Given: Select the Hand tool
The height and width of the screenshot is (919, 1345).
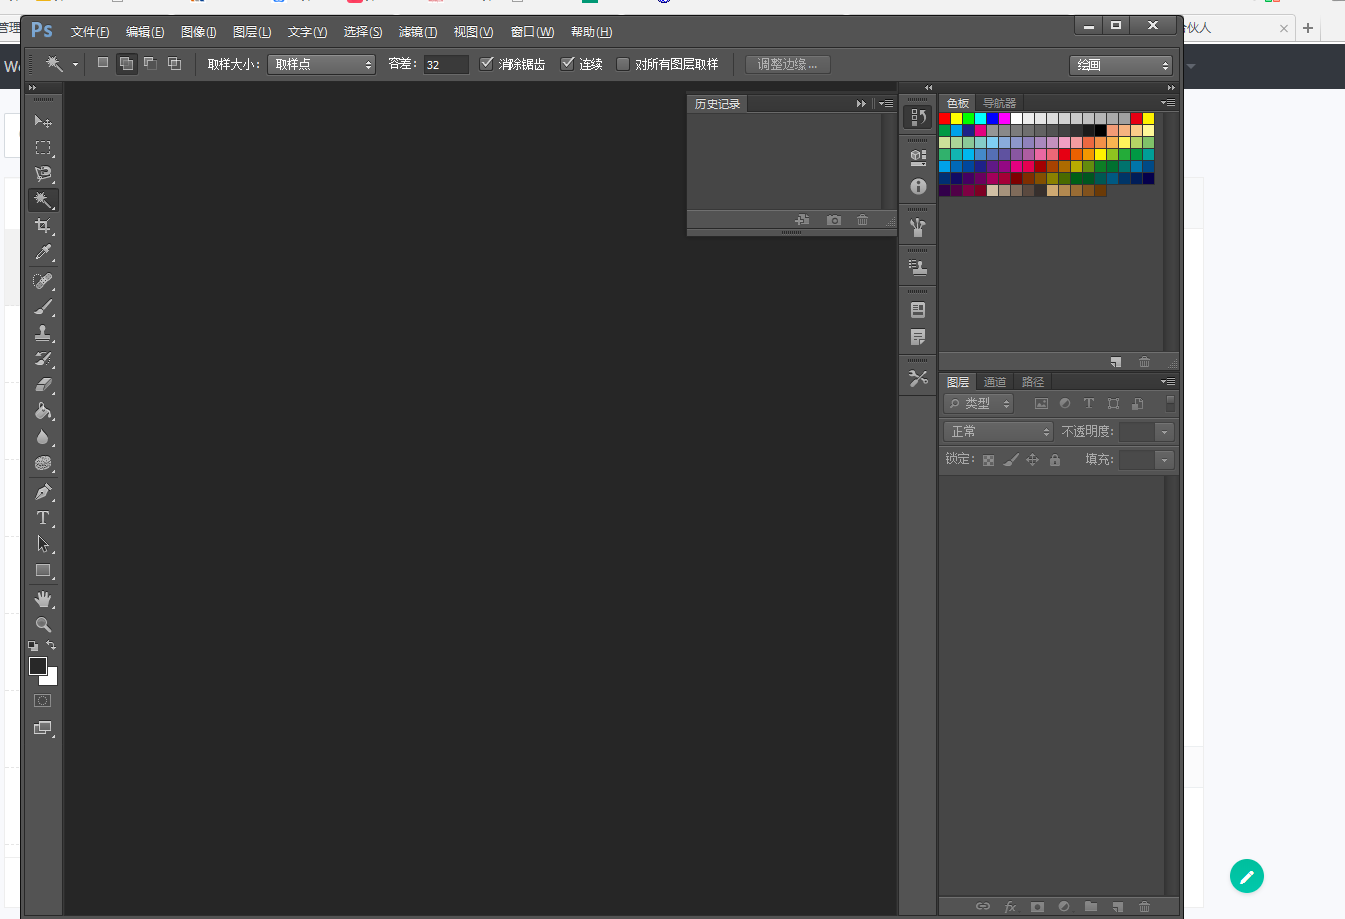Looking at the screenshot, I should 43,599.
